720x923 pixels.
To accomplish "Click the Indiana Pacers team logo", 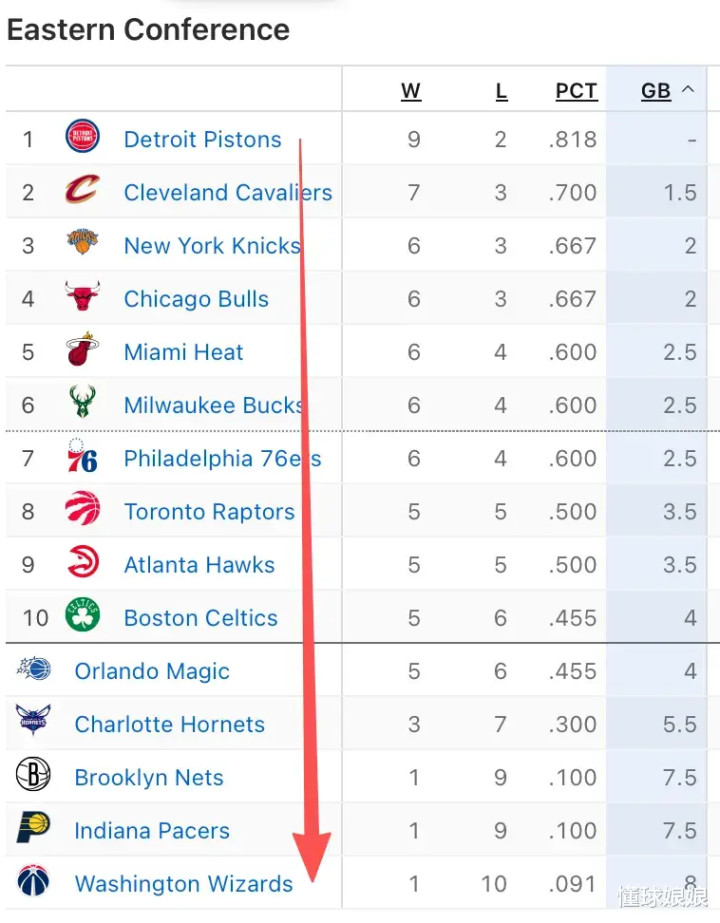I will coord(33,829).
